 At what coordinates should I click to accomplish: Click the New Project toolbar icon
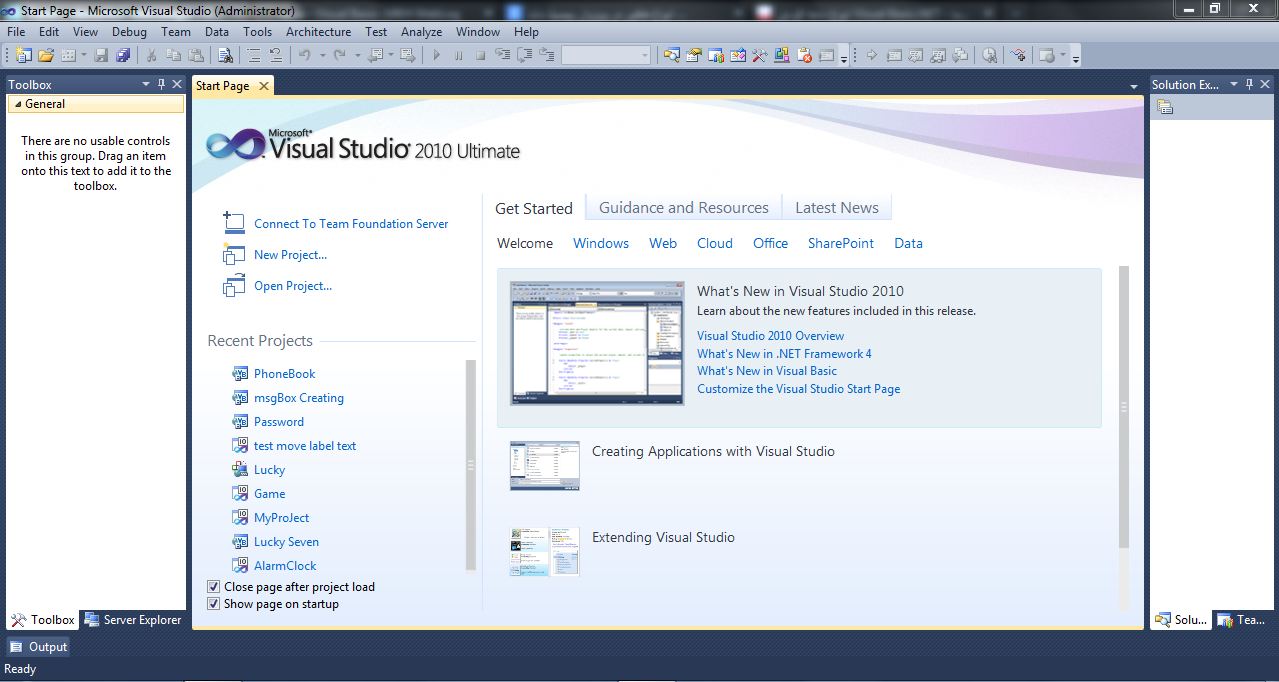(23, 55)
